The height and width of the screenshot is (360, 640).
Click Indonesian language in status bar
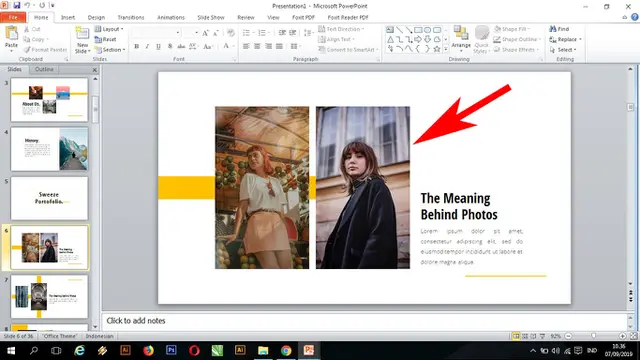click(100, 336)
